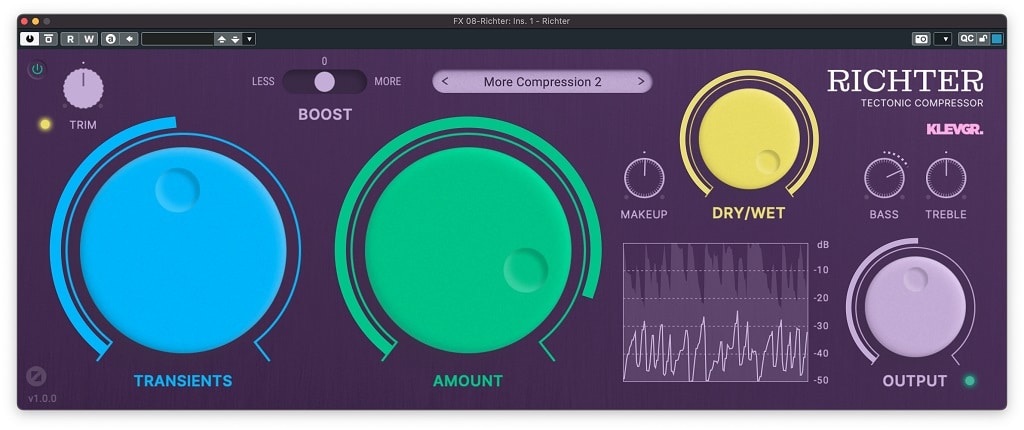Click the blue square indicator in toolbar

click(997, 39)
